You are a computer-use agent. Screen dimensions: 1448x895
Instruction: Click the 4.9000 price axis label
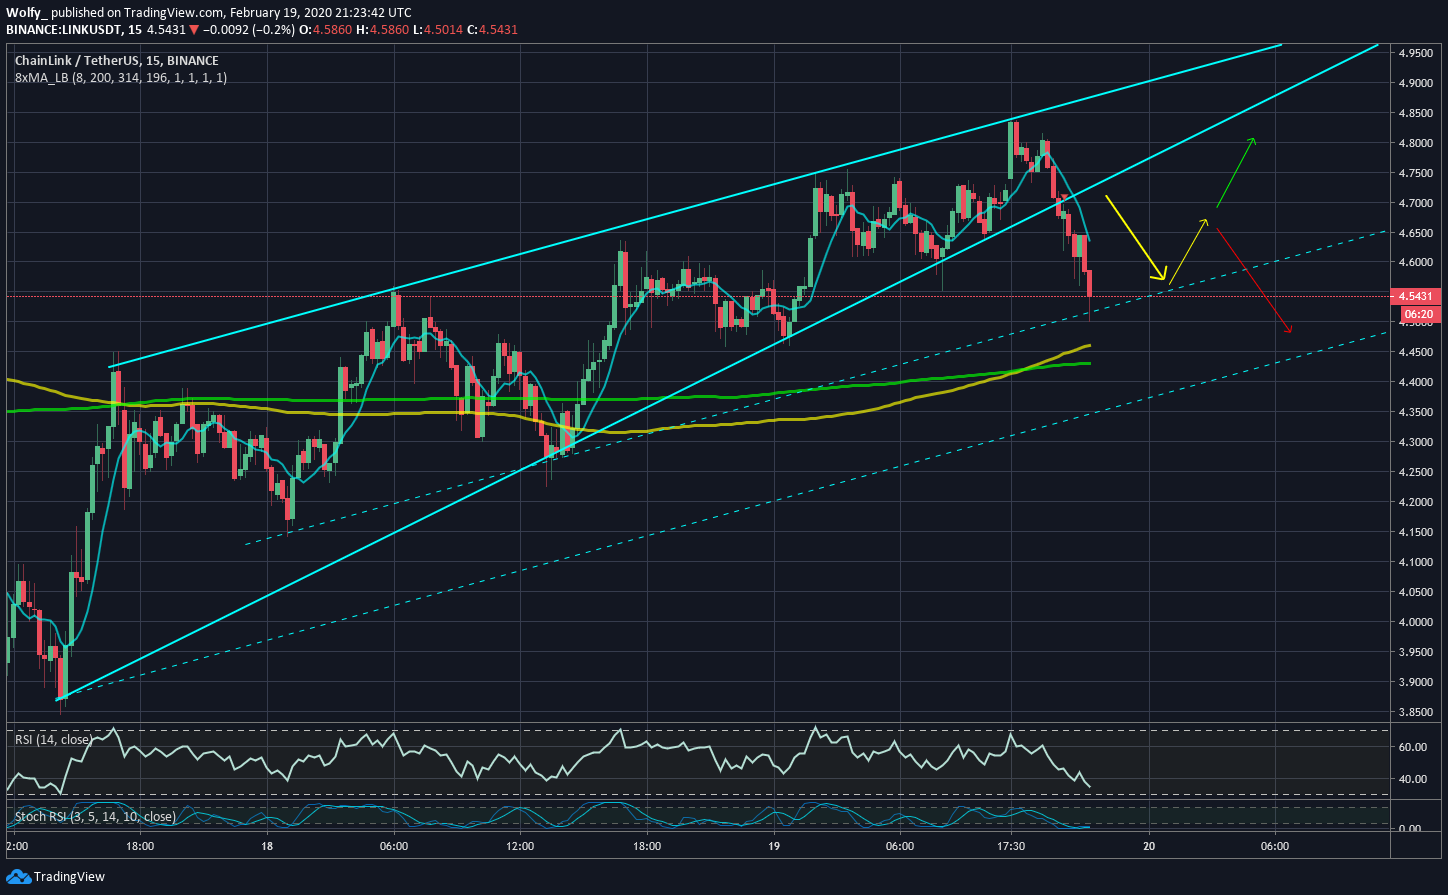(x=1418, y=83)
